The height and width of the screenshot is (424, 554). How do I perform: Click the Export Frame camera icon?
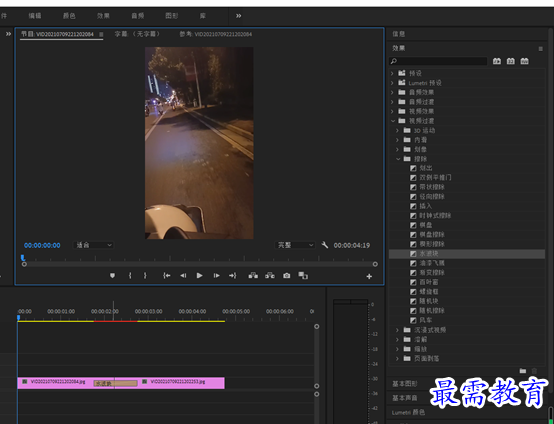(287, 276)
